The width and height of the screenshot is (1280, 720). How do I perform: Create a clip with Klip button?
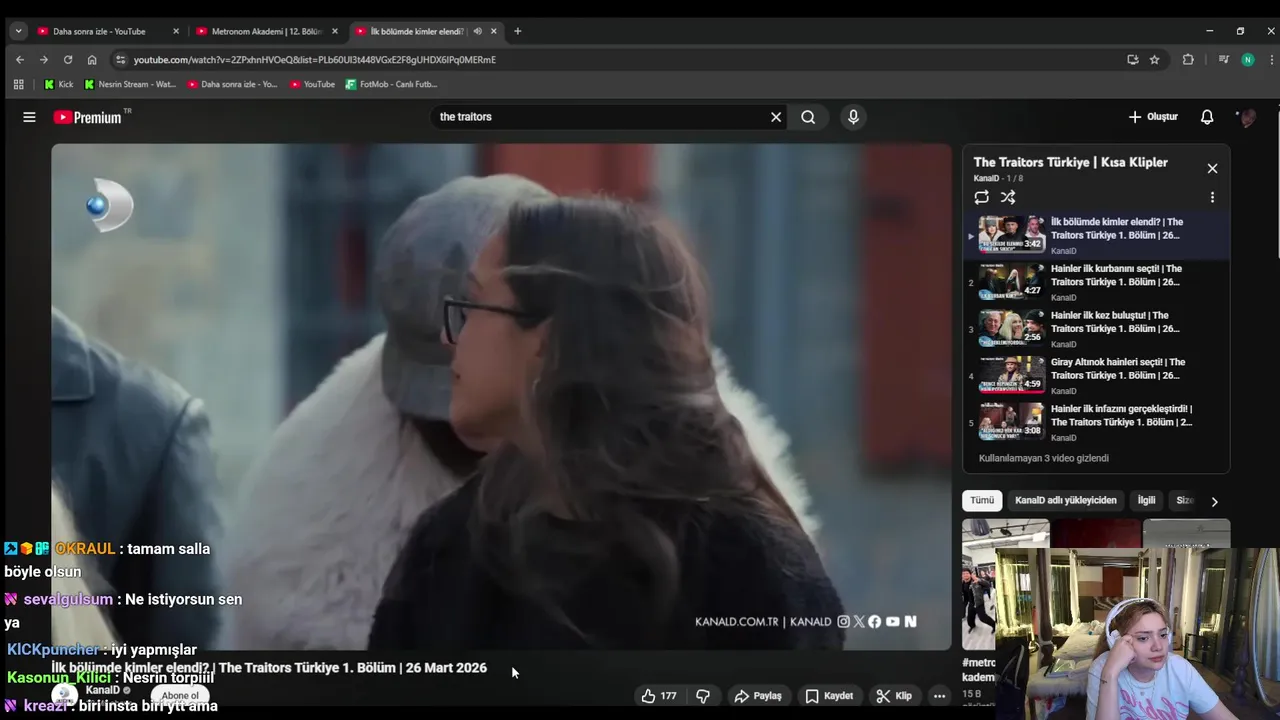coord(894,696)
